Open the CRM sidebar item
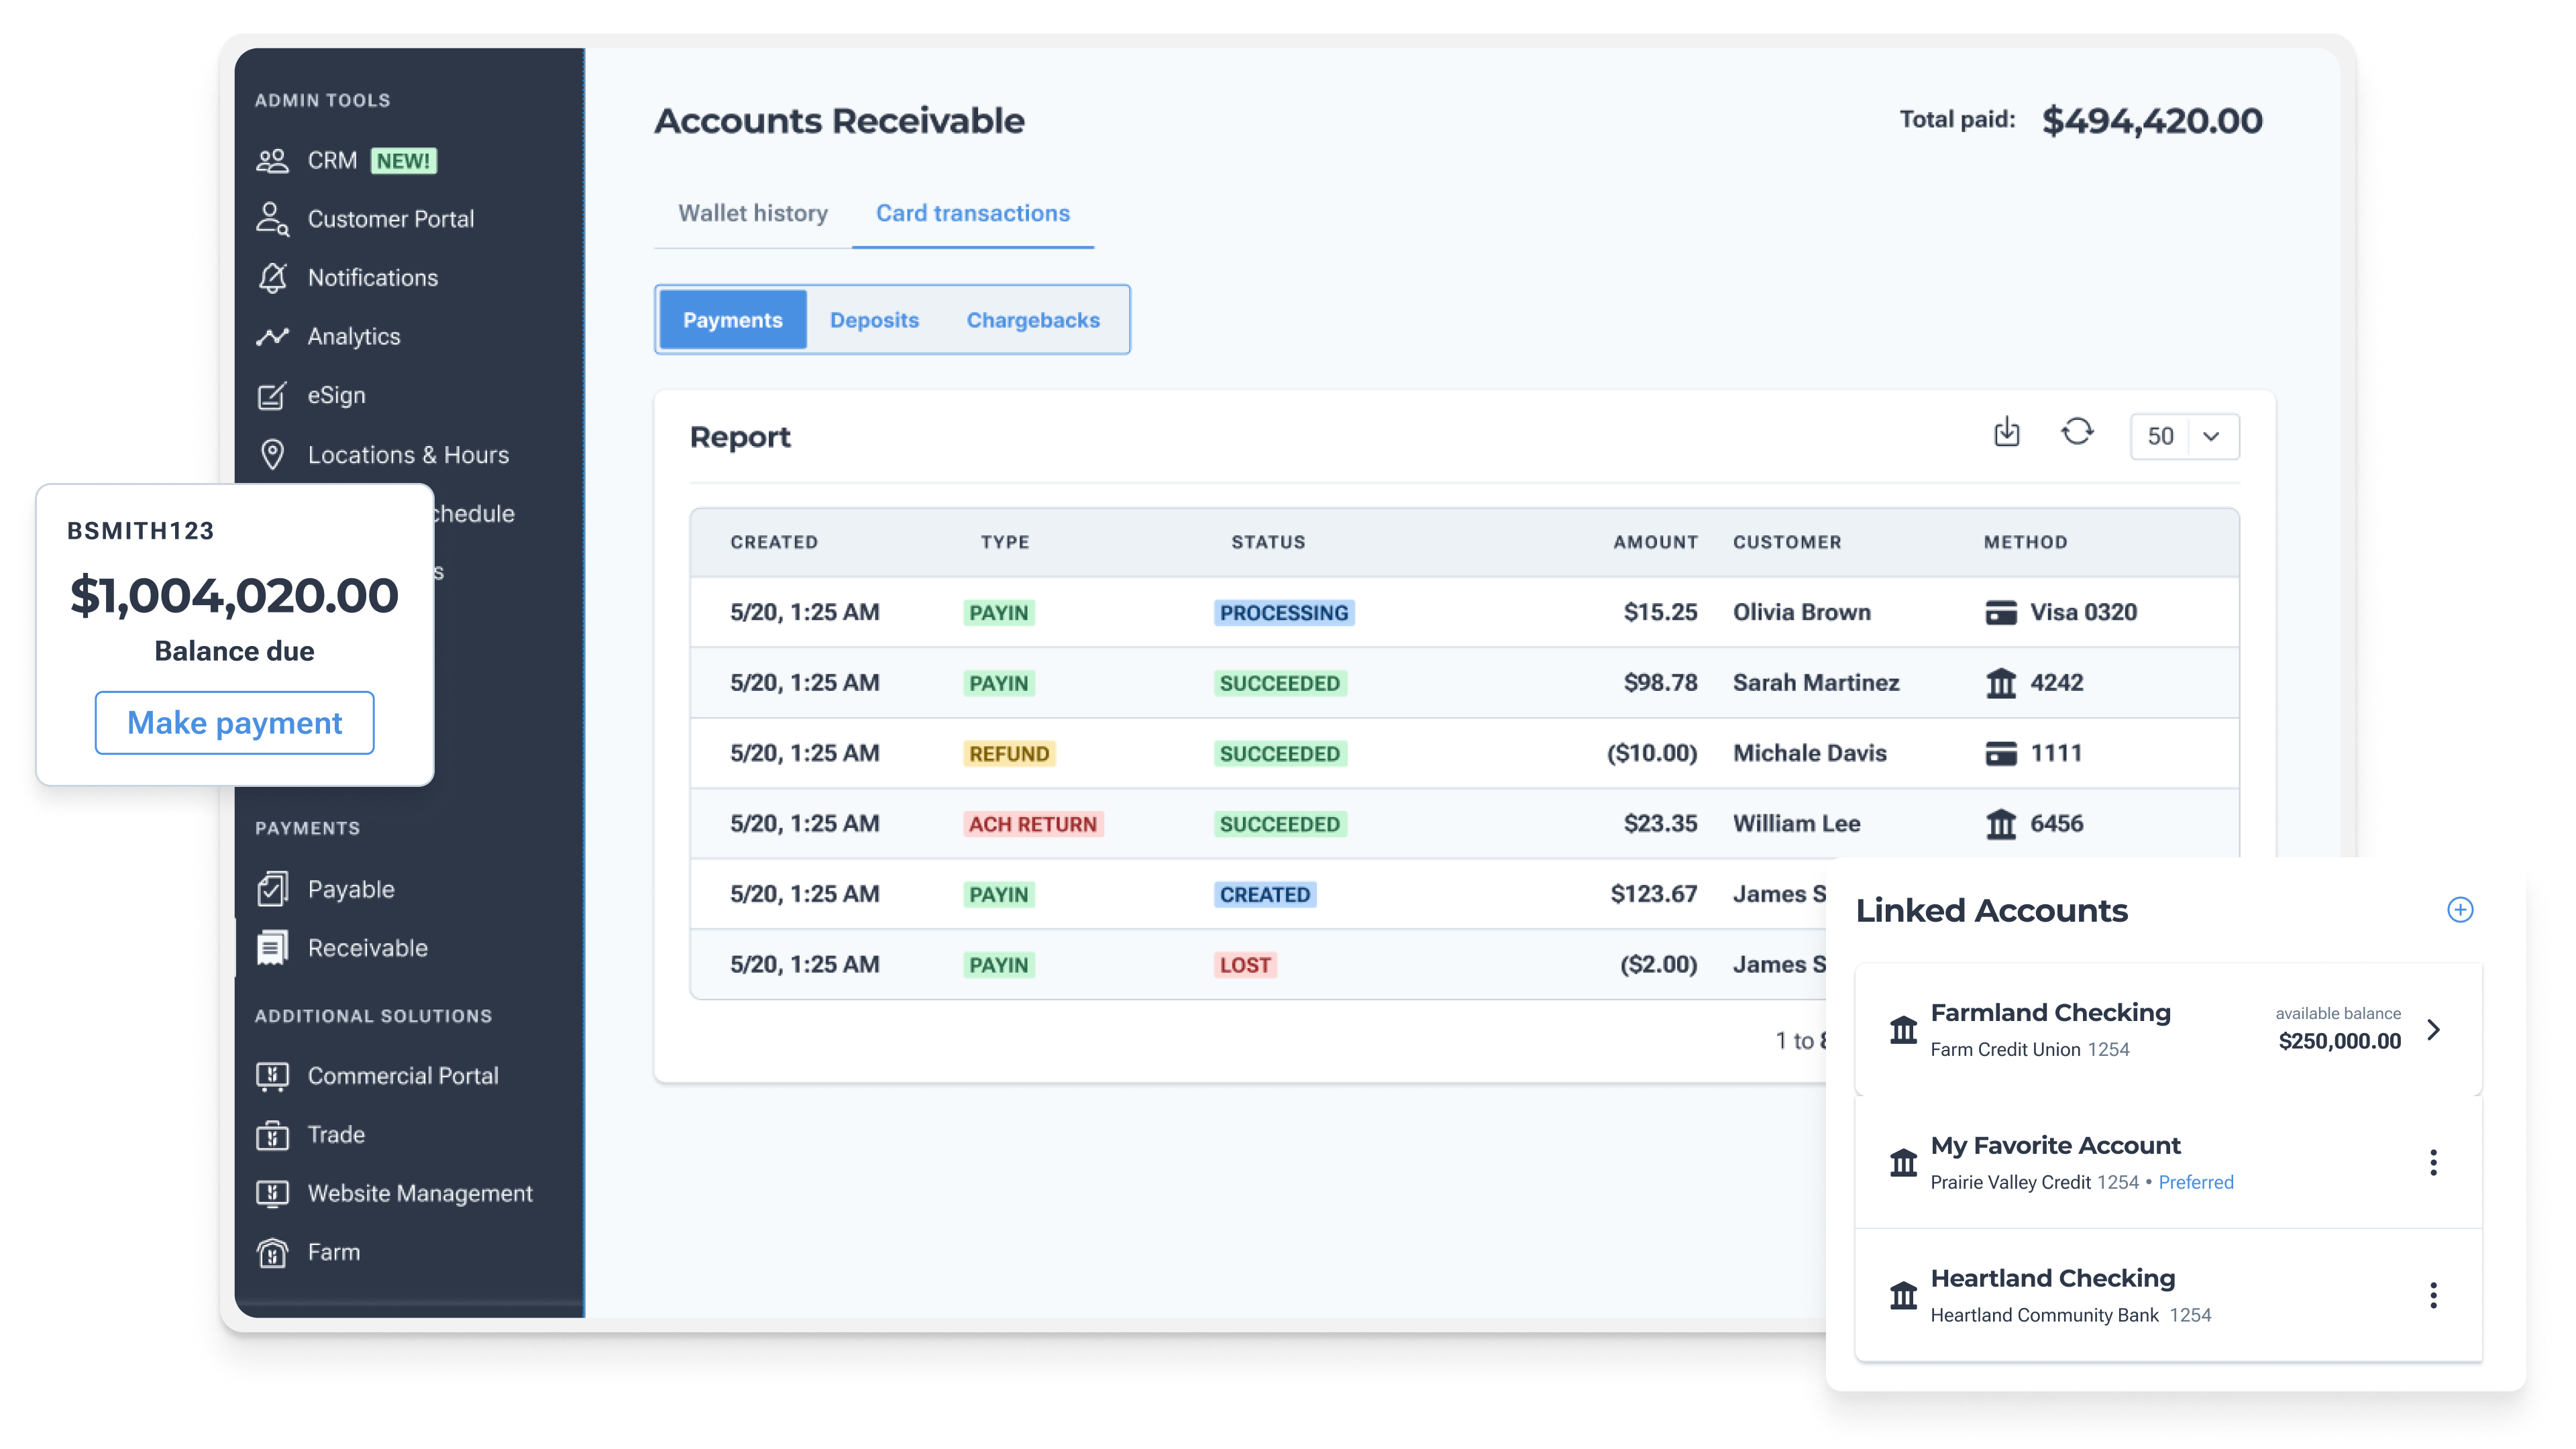 (332, 161)
